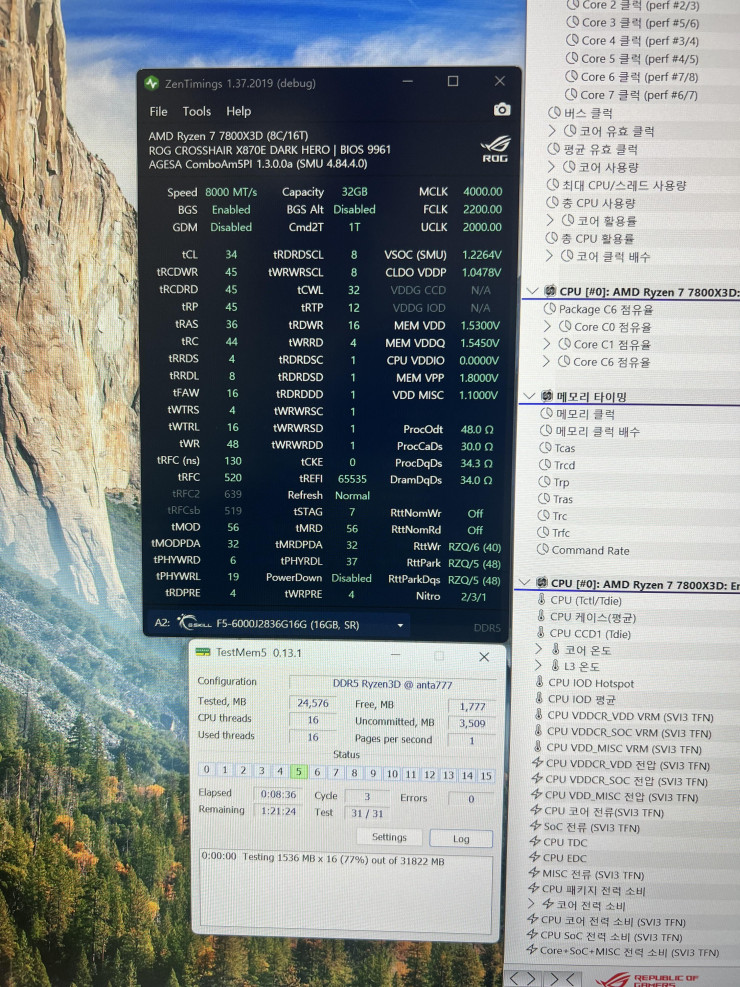The image size is (740, 987).
Task: Close the TestMem5 window
Action: (x=484, y=657)
